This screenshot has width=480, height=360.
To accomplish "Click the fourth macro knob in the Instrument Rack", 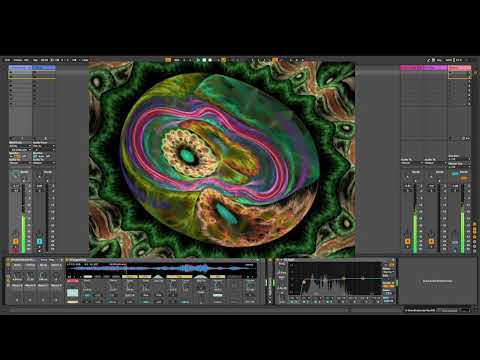I will tap(56, 276).
